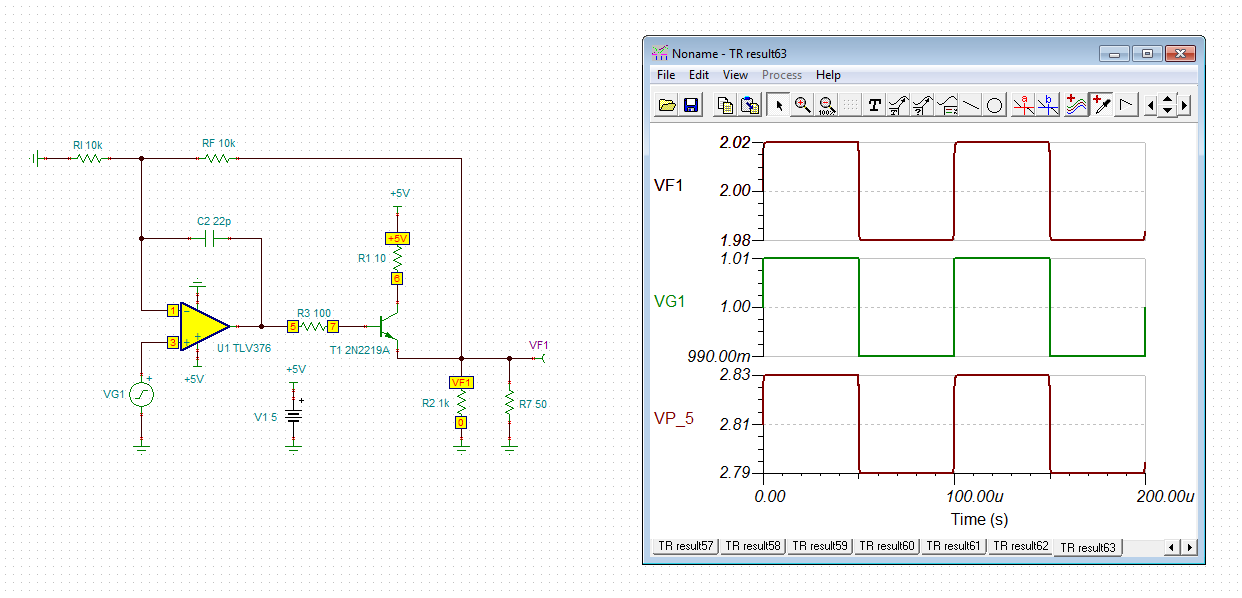Image resolution: width=1242 pixels, height=598 pixels.
Task: Click the triangle flag icon
Action: (x=1125, y=105)
